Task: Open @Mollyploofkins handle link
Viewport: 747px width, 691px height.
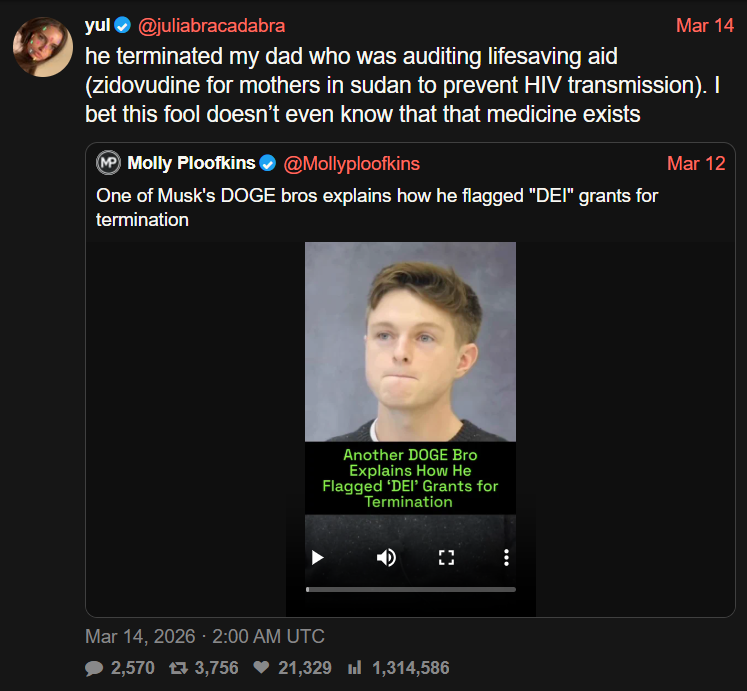Action: click(352, 163)
